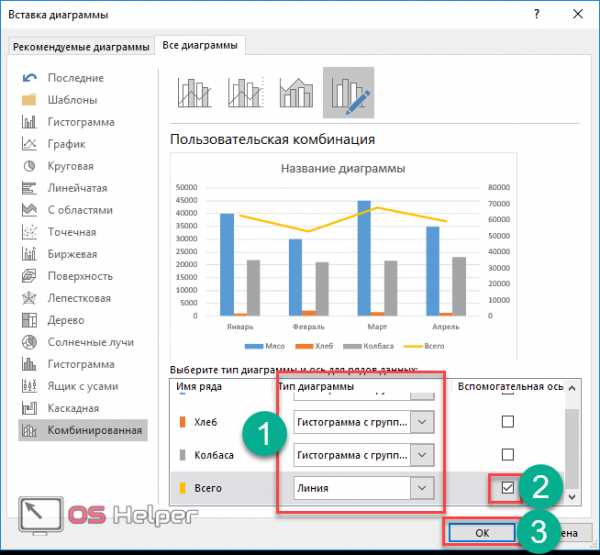The width and height of the screenshot is (600, 555).
Task: Confirm the dialog with OK button
Action: (482, 533)
